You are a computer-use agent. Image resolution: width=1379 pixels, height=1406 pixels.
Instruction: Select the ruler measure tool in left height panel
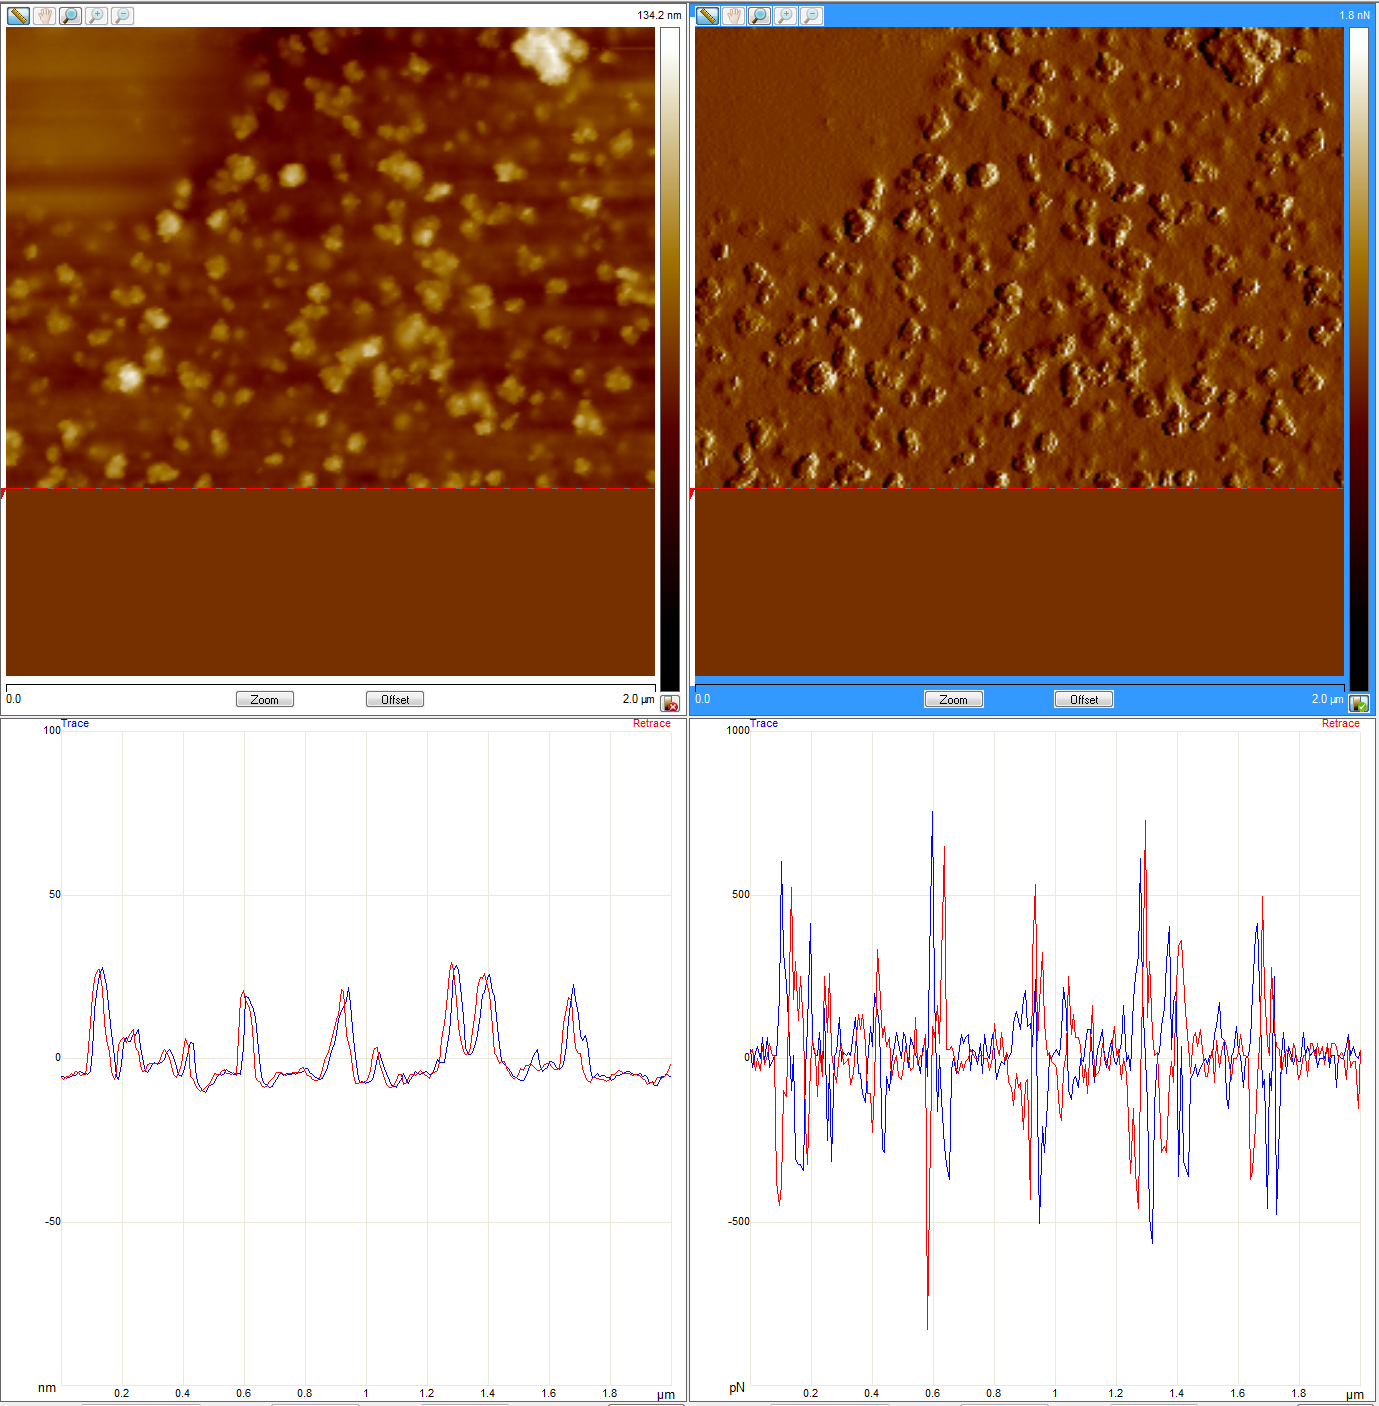pos(18,16)
